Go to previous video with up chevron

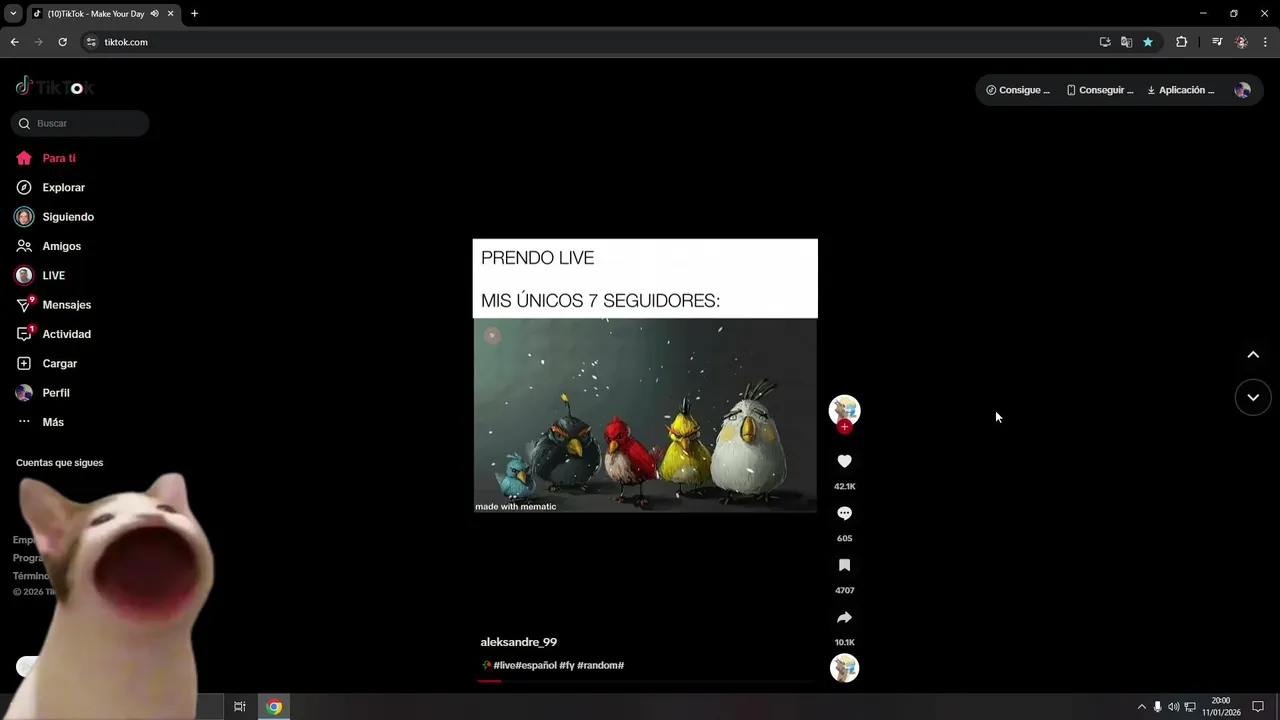1253,355
